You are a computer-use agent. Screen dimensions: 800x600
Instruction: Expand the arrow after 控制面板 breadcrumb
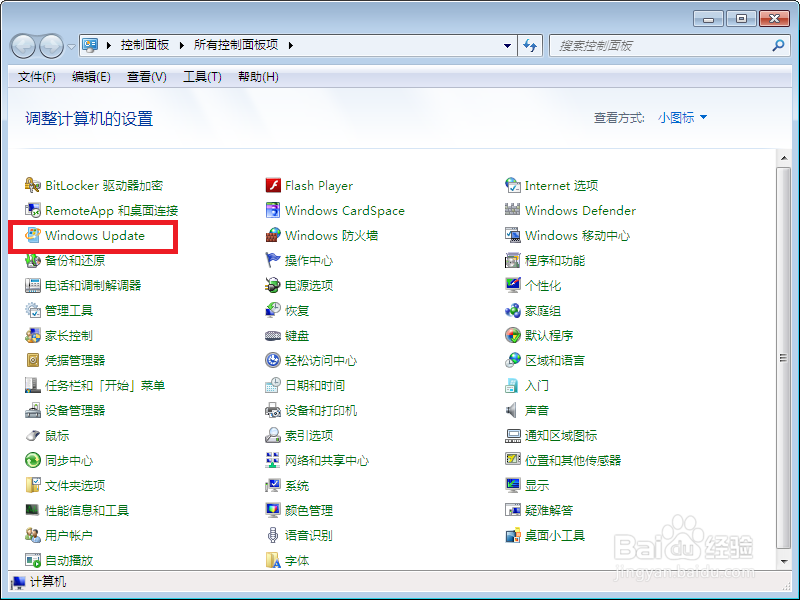pyautogui.click(x=182, y=45)
